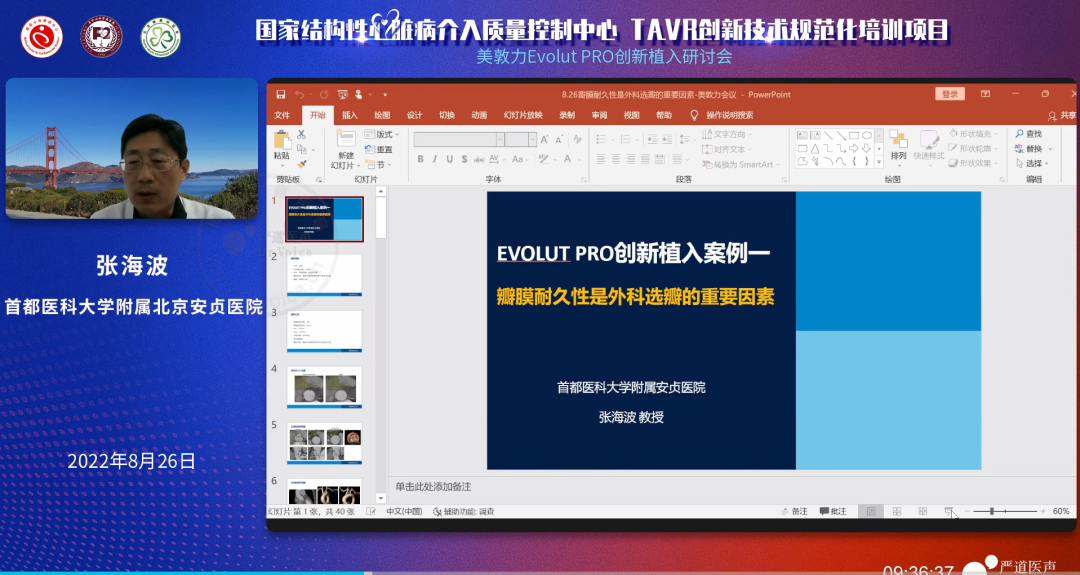Click the New Slide icon

346,138
